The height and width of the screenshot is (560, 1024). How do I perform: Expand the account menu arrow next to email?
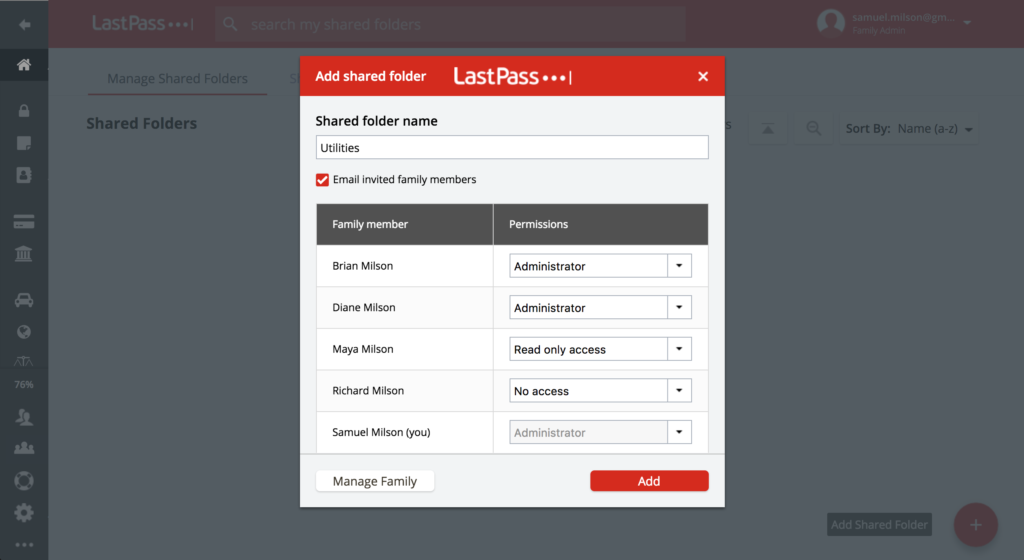coord(967,23)
